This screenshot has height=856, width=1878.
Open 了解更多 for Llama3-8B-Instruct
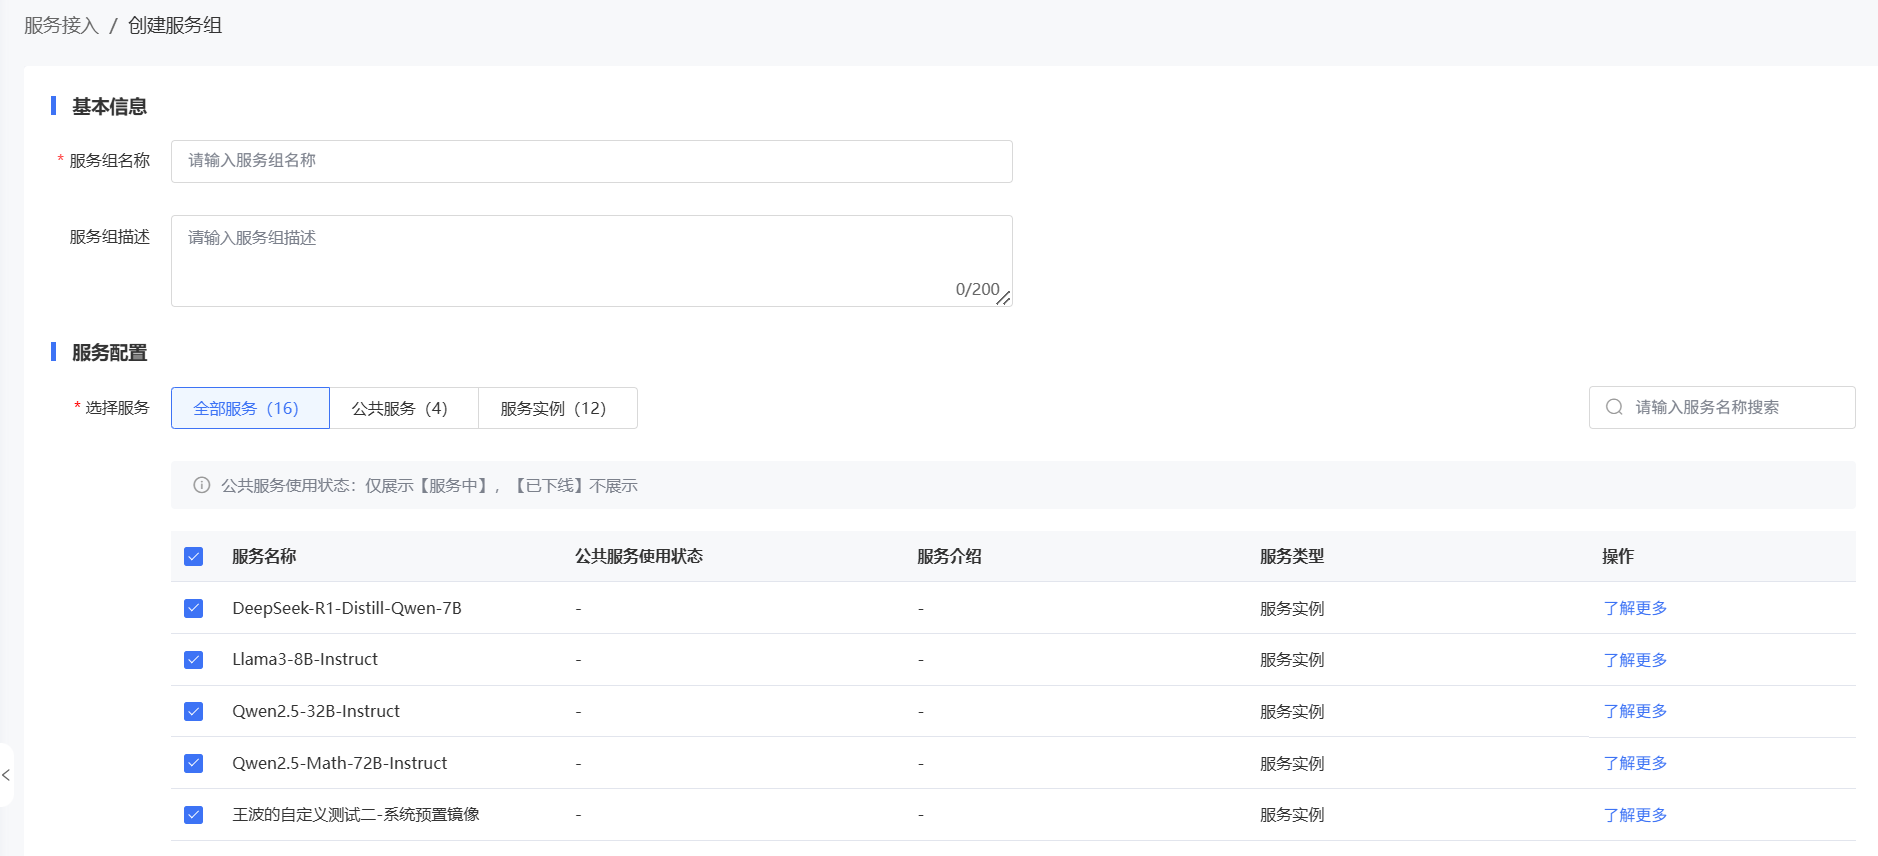1635,660
